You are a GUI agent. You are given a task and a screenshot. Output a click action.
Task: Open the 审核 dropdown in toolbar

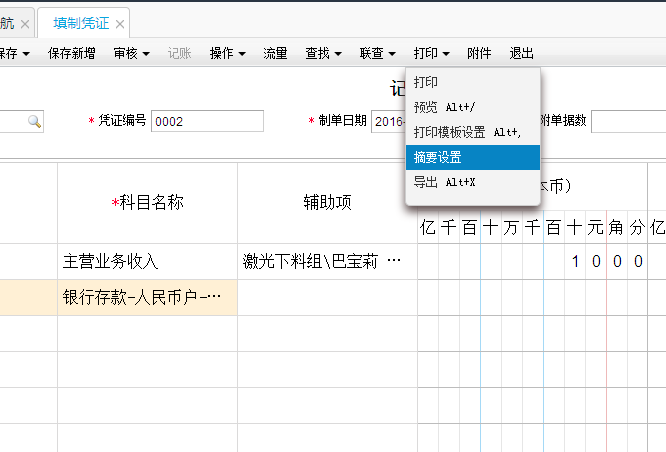click(131, 53)
